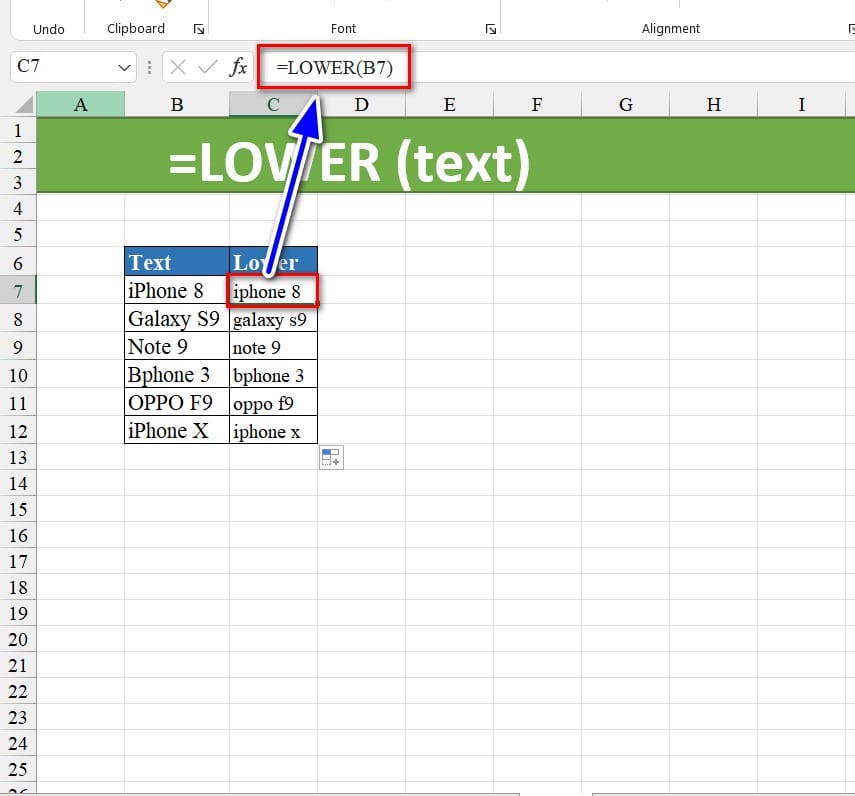Click the Enter checkmark in formula bar
This screenshot has height=796, width=855.
208,68
